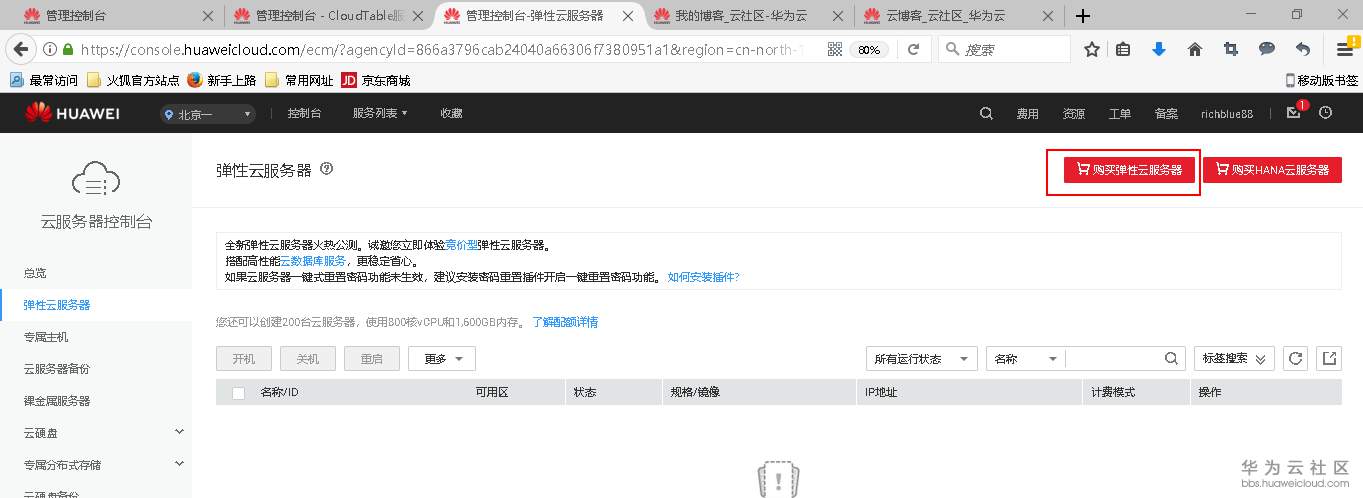Tick the select-all checkbox in the table header

[238, 393]
